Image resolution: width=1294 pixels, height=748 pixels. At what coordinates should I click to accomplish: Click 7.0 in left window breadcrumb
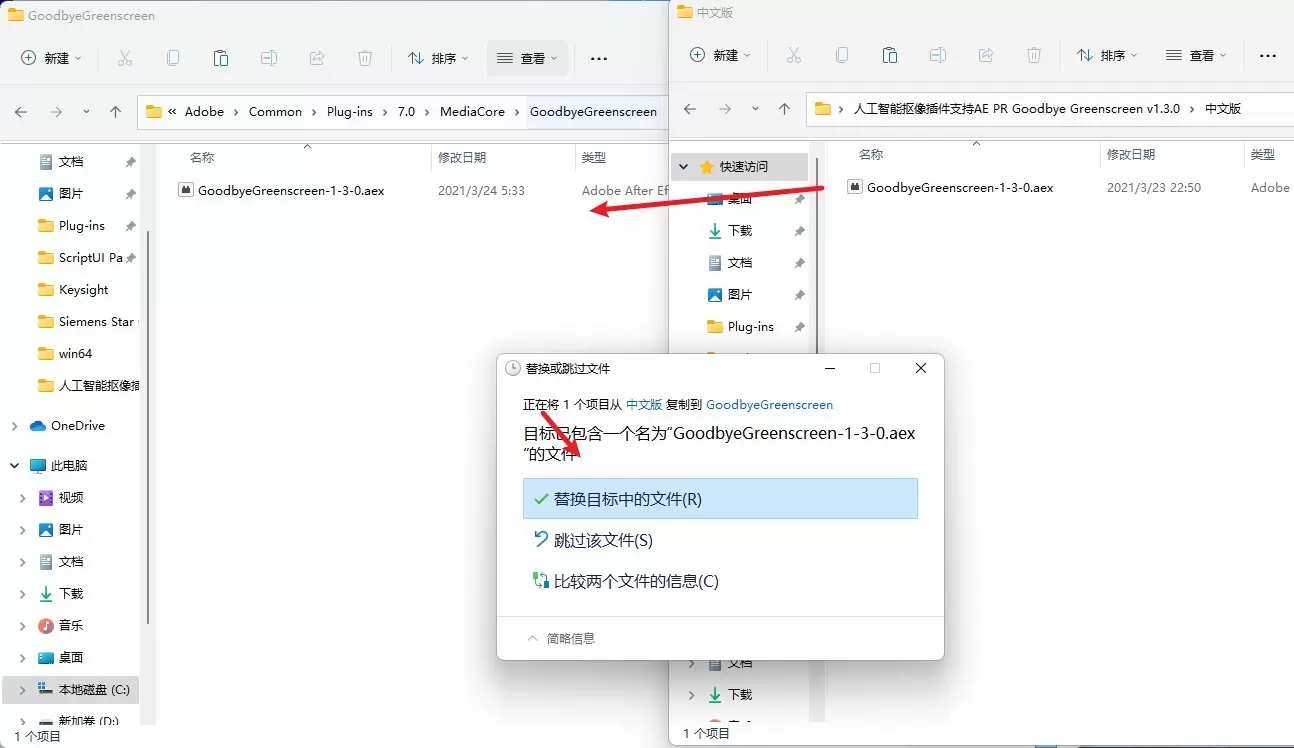(406, 112)
